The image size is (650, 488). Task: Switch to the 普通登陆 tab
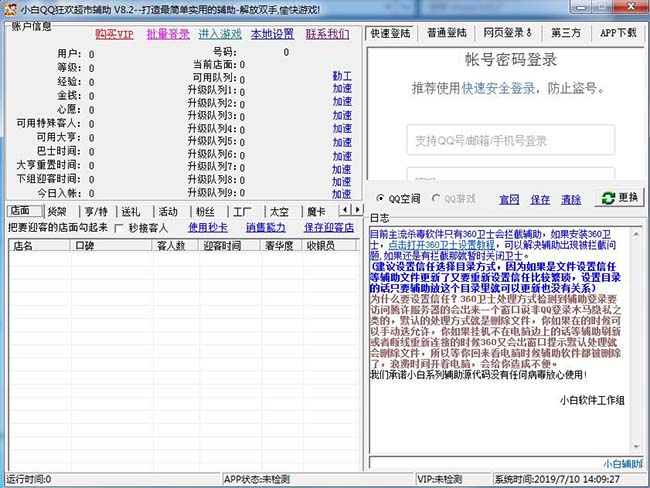[x=446, y=33]
